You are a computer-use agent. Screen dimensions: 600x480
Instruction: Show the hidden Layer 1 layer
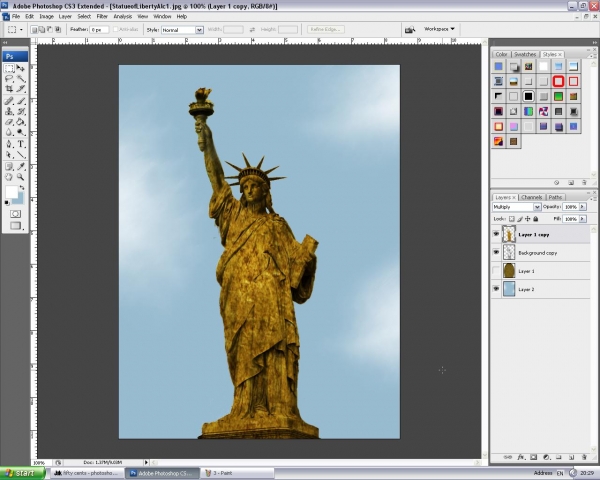click(x=496, y=271)
